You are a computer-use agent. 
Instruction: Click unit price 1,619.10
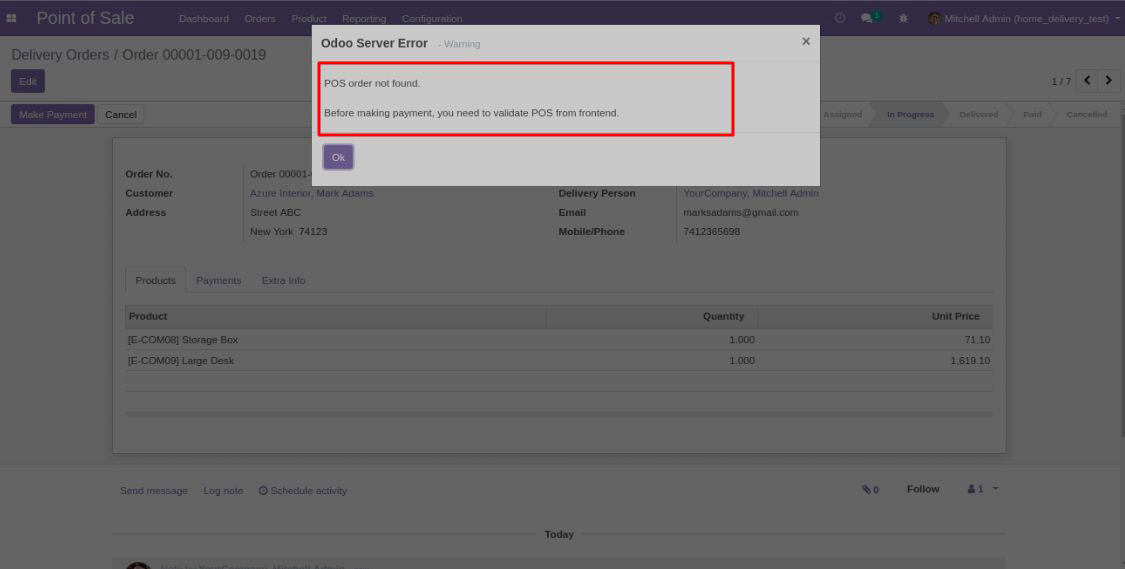pos(970,361)
